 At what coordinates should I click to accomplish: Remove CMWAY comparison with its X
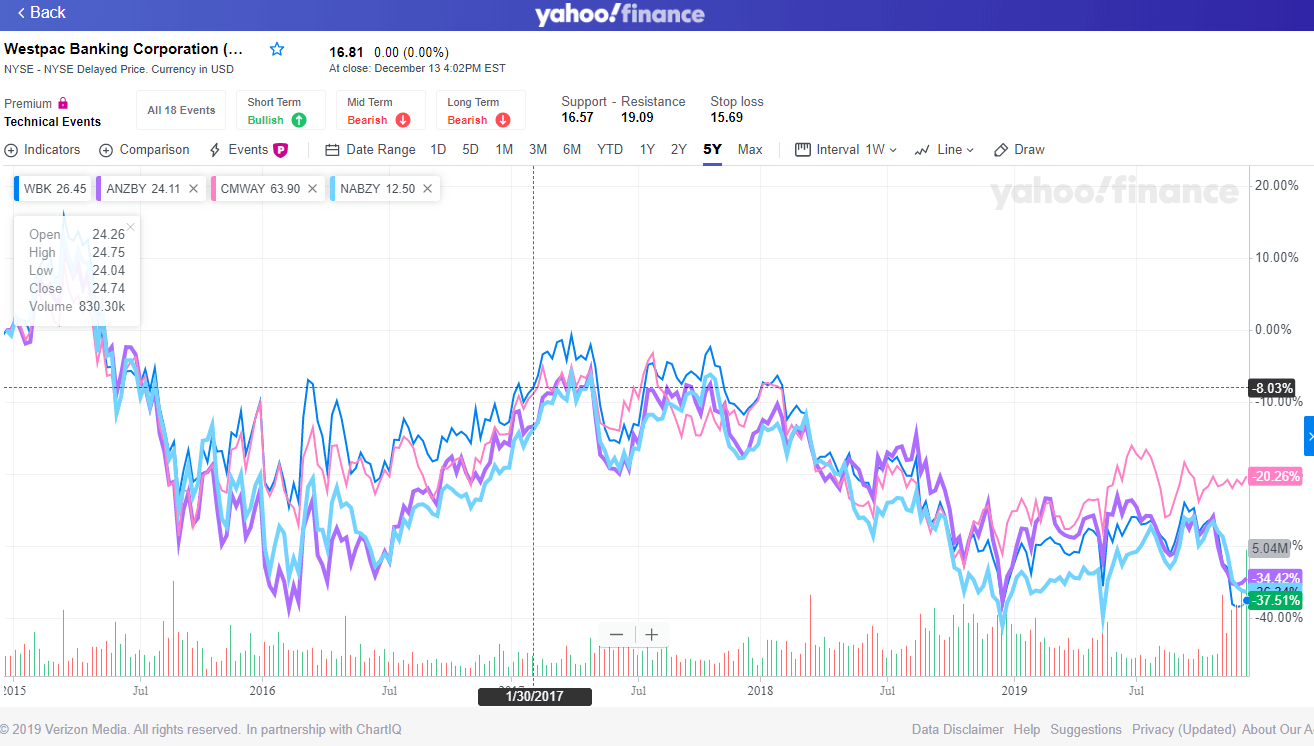[312, 188]
